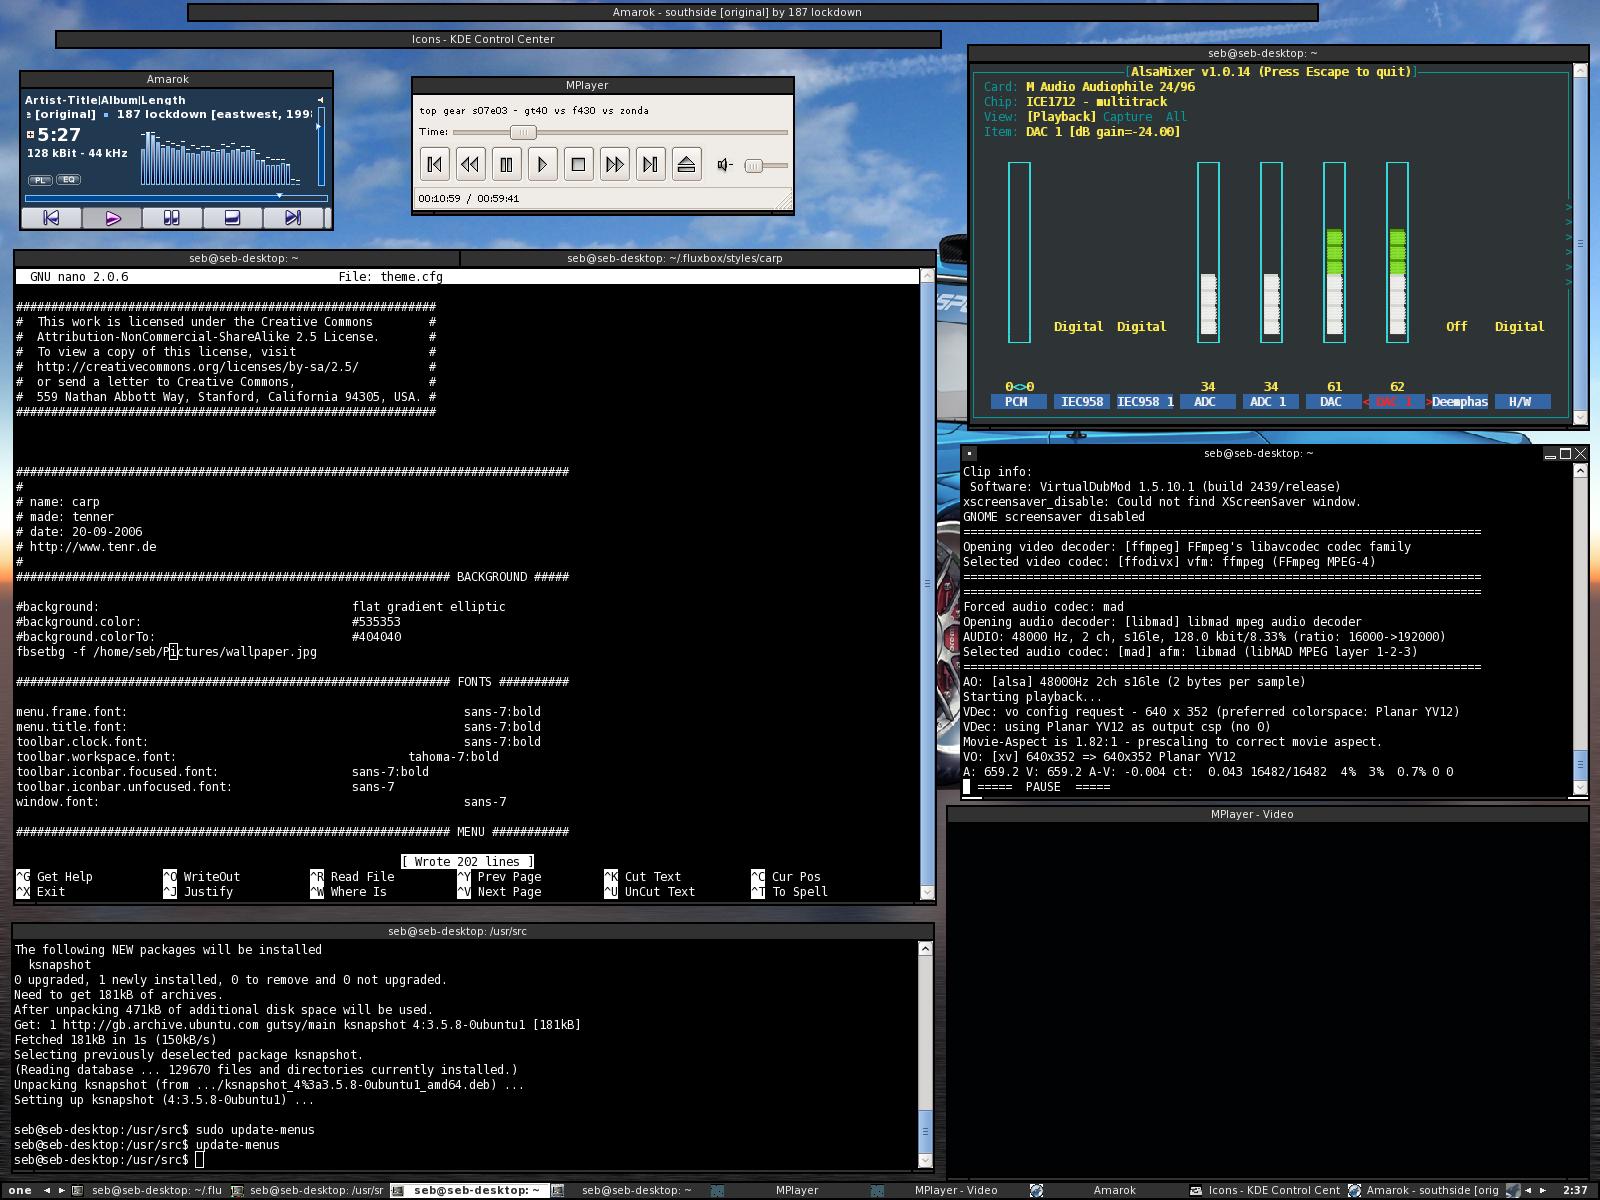Click the eject icon in MPlayer
The width and height of the screenshot is (1600, 1200).
coord(686,165)
